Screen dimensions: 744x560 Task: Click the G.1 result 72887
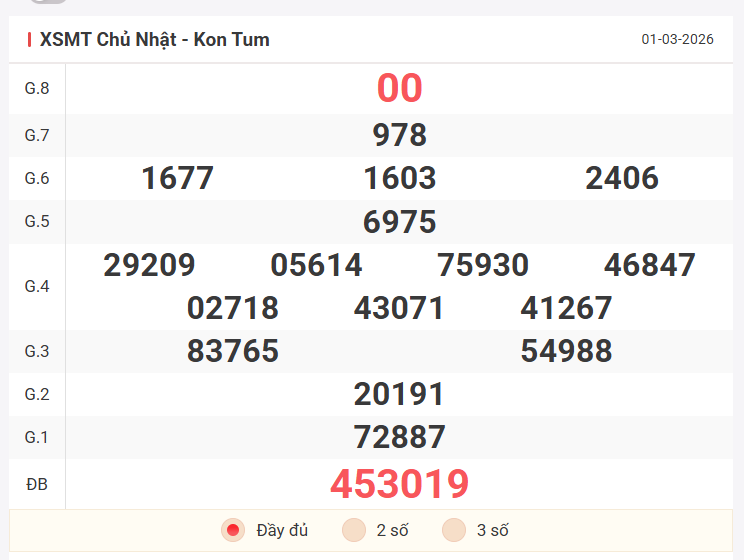[399, 437]
